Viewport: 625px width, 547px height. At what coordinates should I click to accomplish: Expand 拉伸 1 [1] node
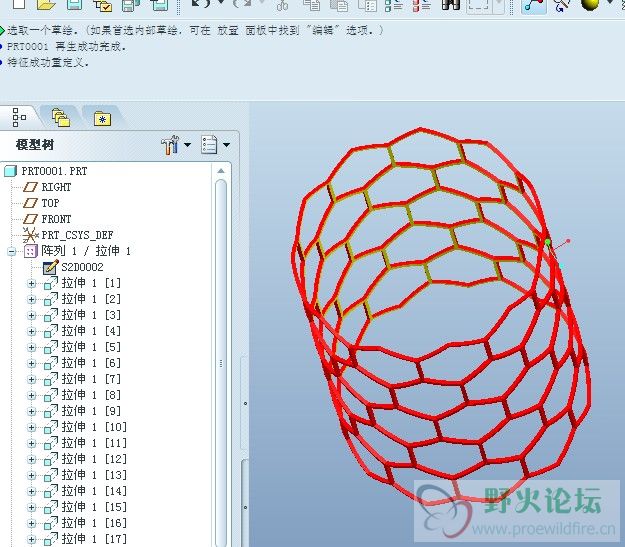click(x=31, y=283)
